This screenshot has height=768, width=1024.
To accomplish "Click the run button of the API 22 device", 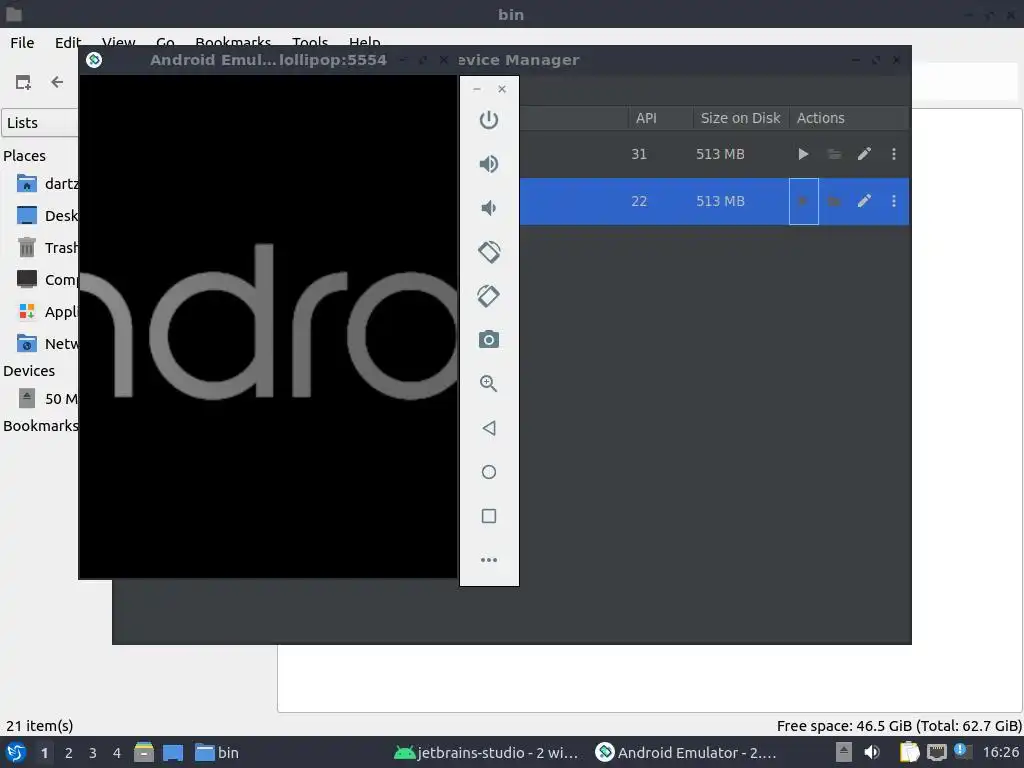I will click(x=803, y=201).
